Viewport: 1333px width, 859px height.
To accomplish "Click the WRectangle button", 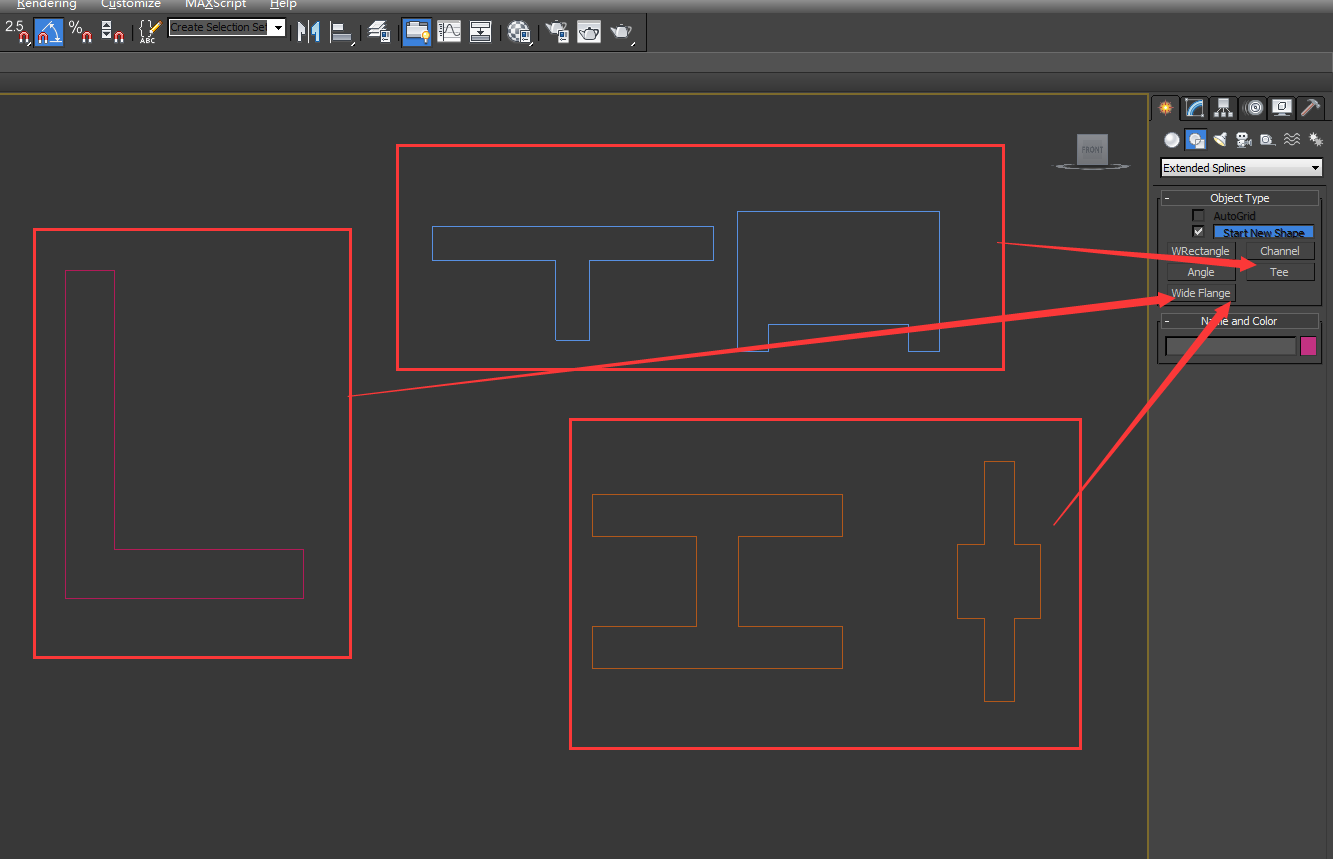I will 1201,251.
